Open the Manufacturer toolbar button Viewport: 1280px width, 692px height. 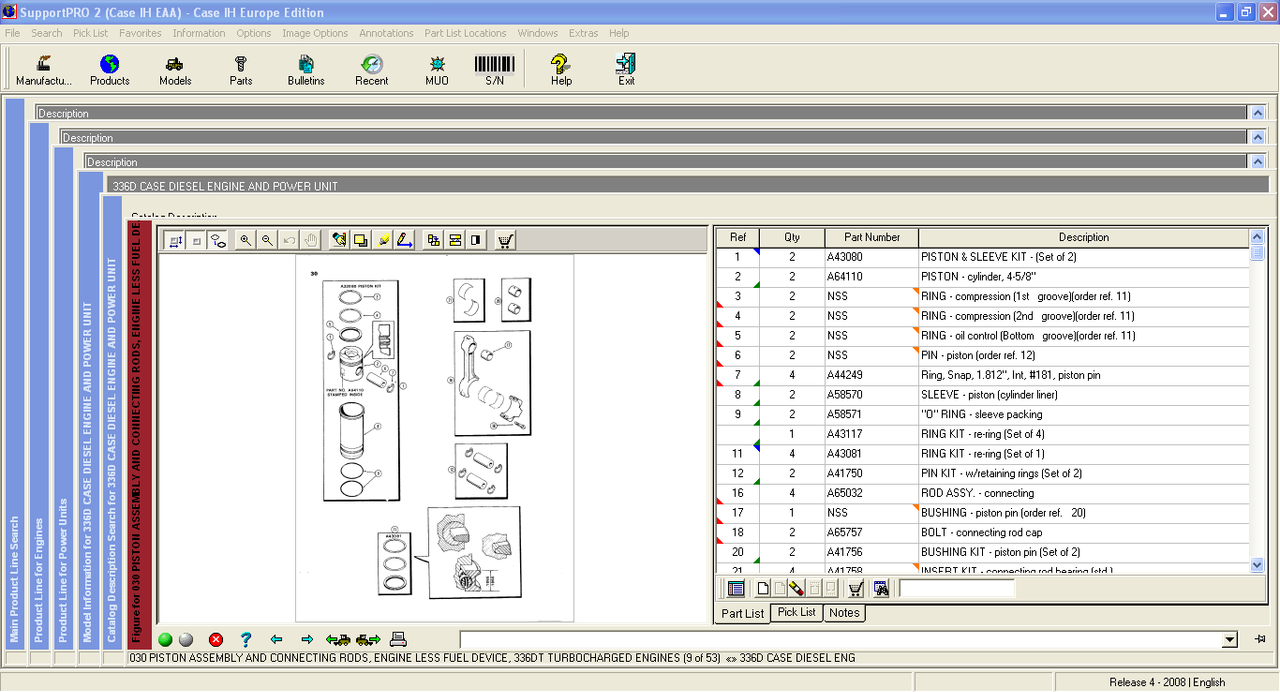[44, 70]
